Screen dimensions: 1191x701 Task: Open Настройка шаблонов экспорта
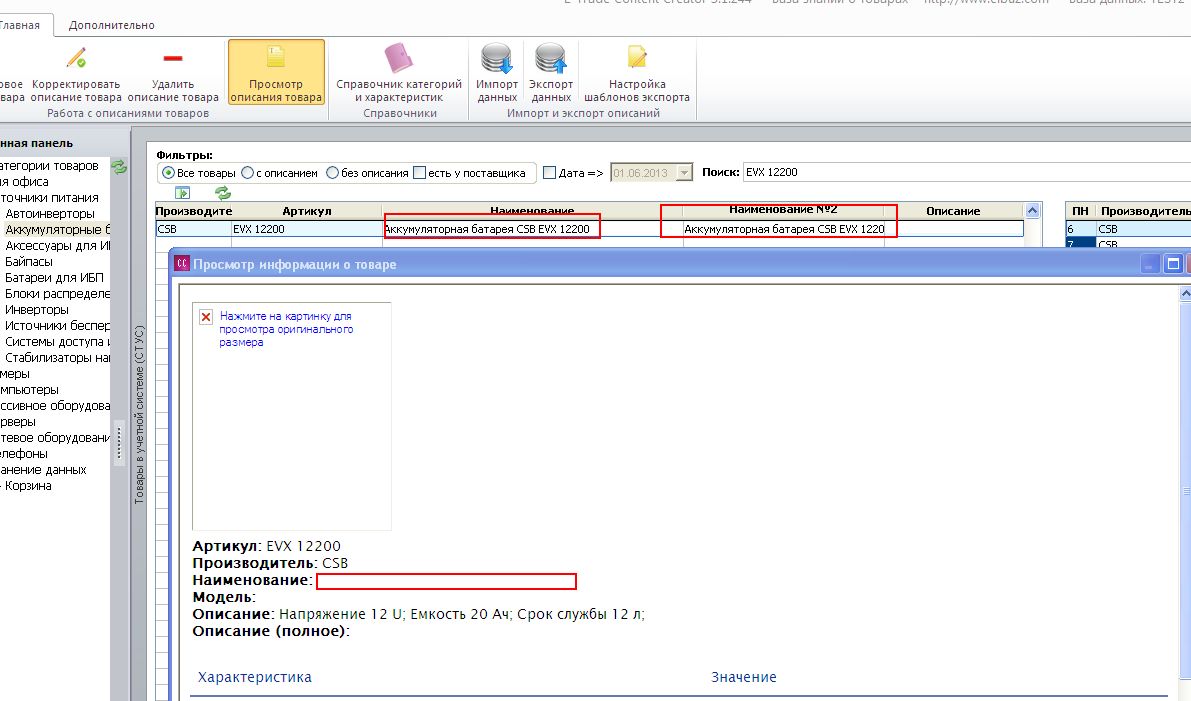click(x=637, y=72)
